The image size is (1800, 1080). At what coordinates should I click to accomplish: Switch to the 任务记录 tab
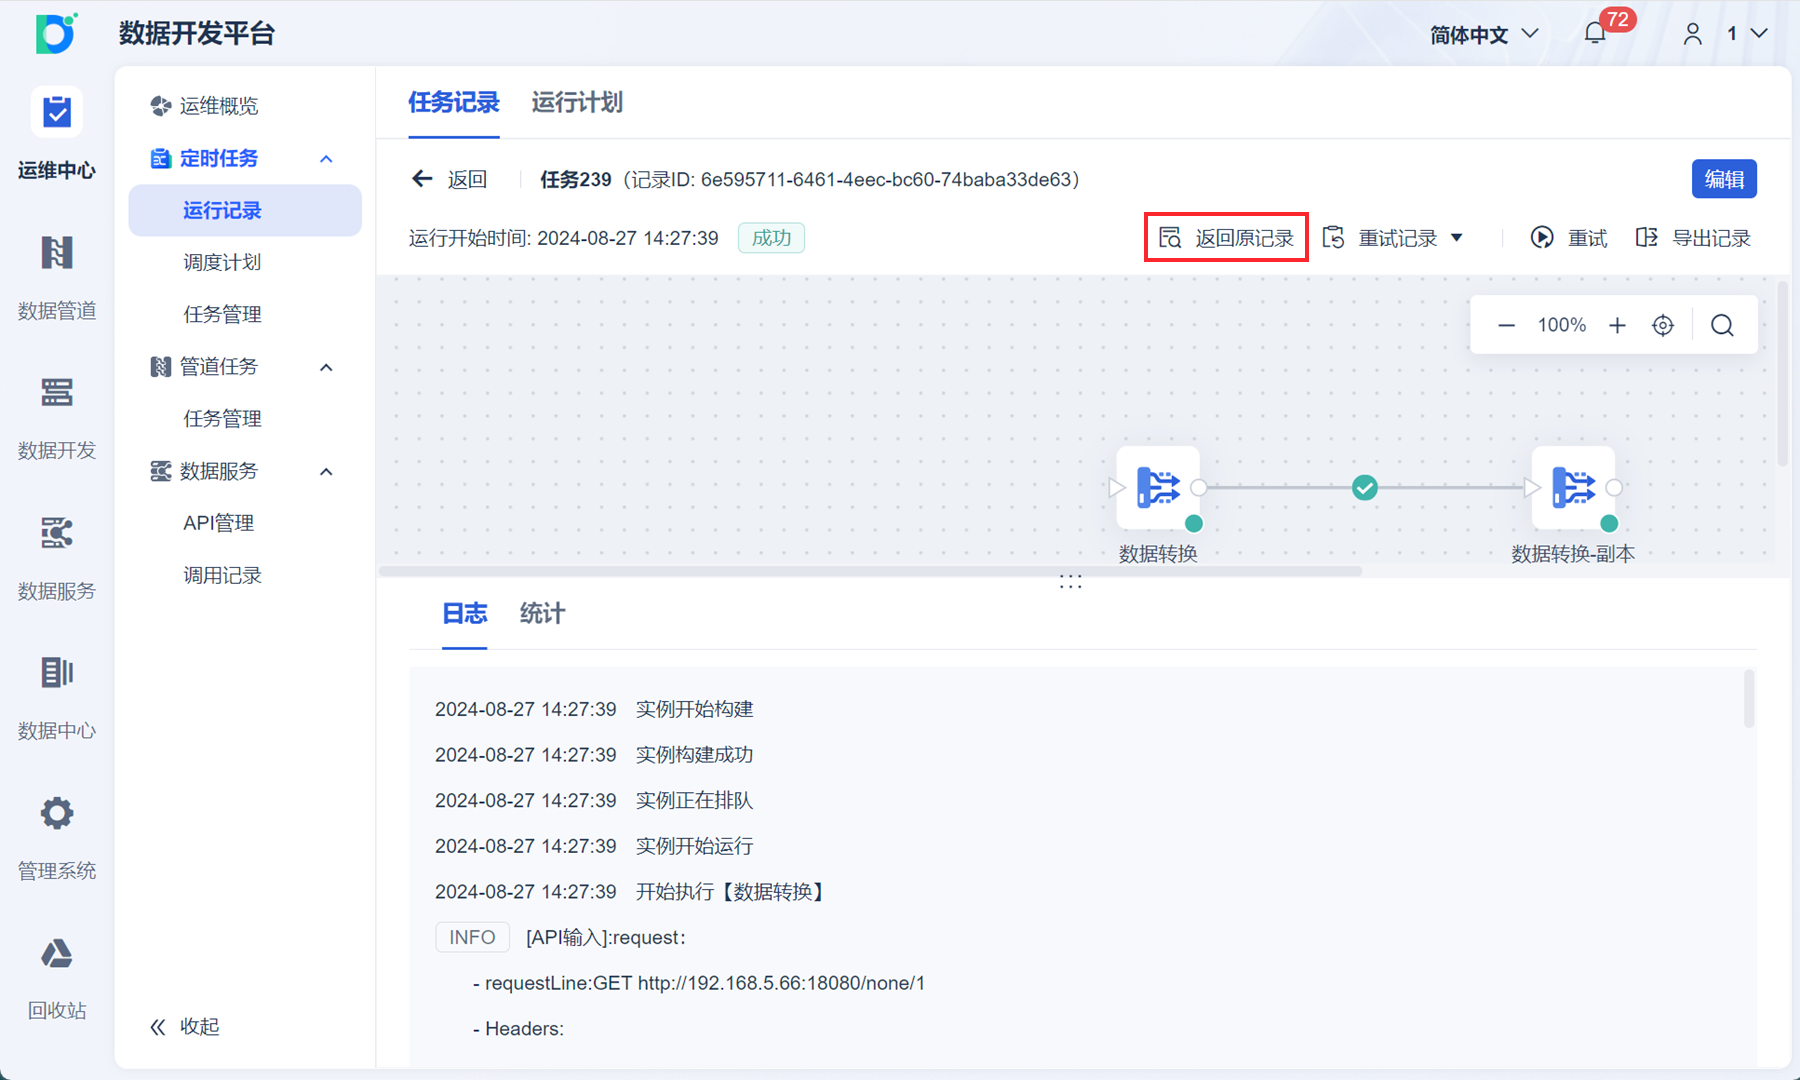(454, 102)
